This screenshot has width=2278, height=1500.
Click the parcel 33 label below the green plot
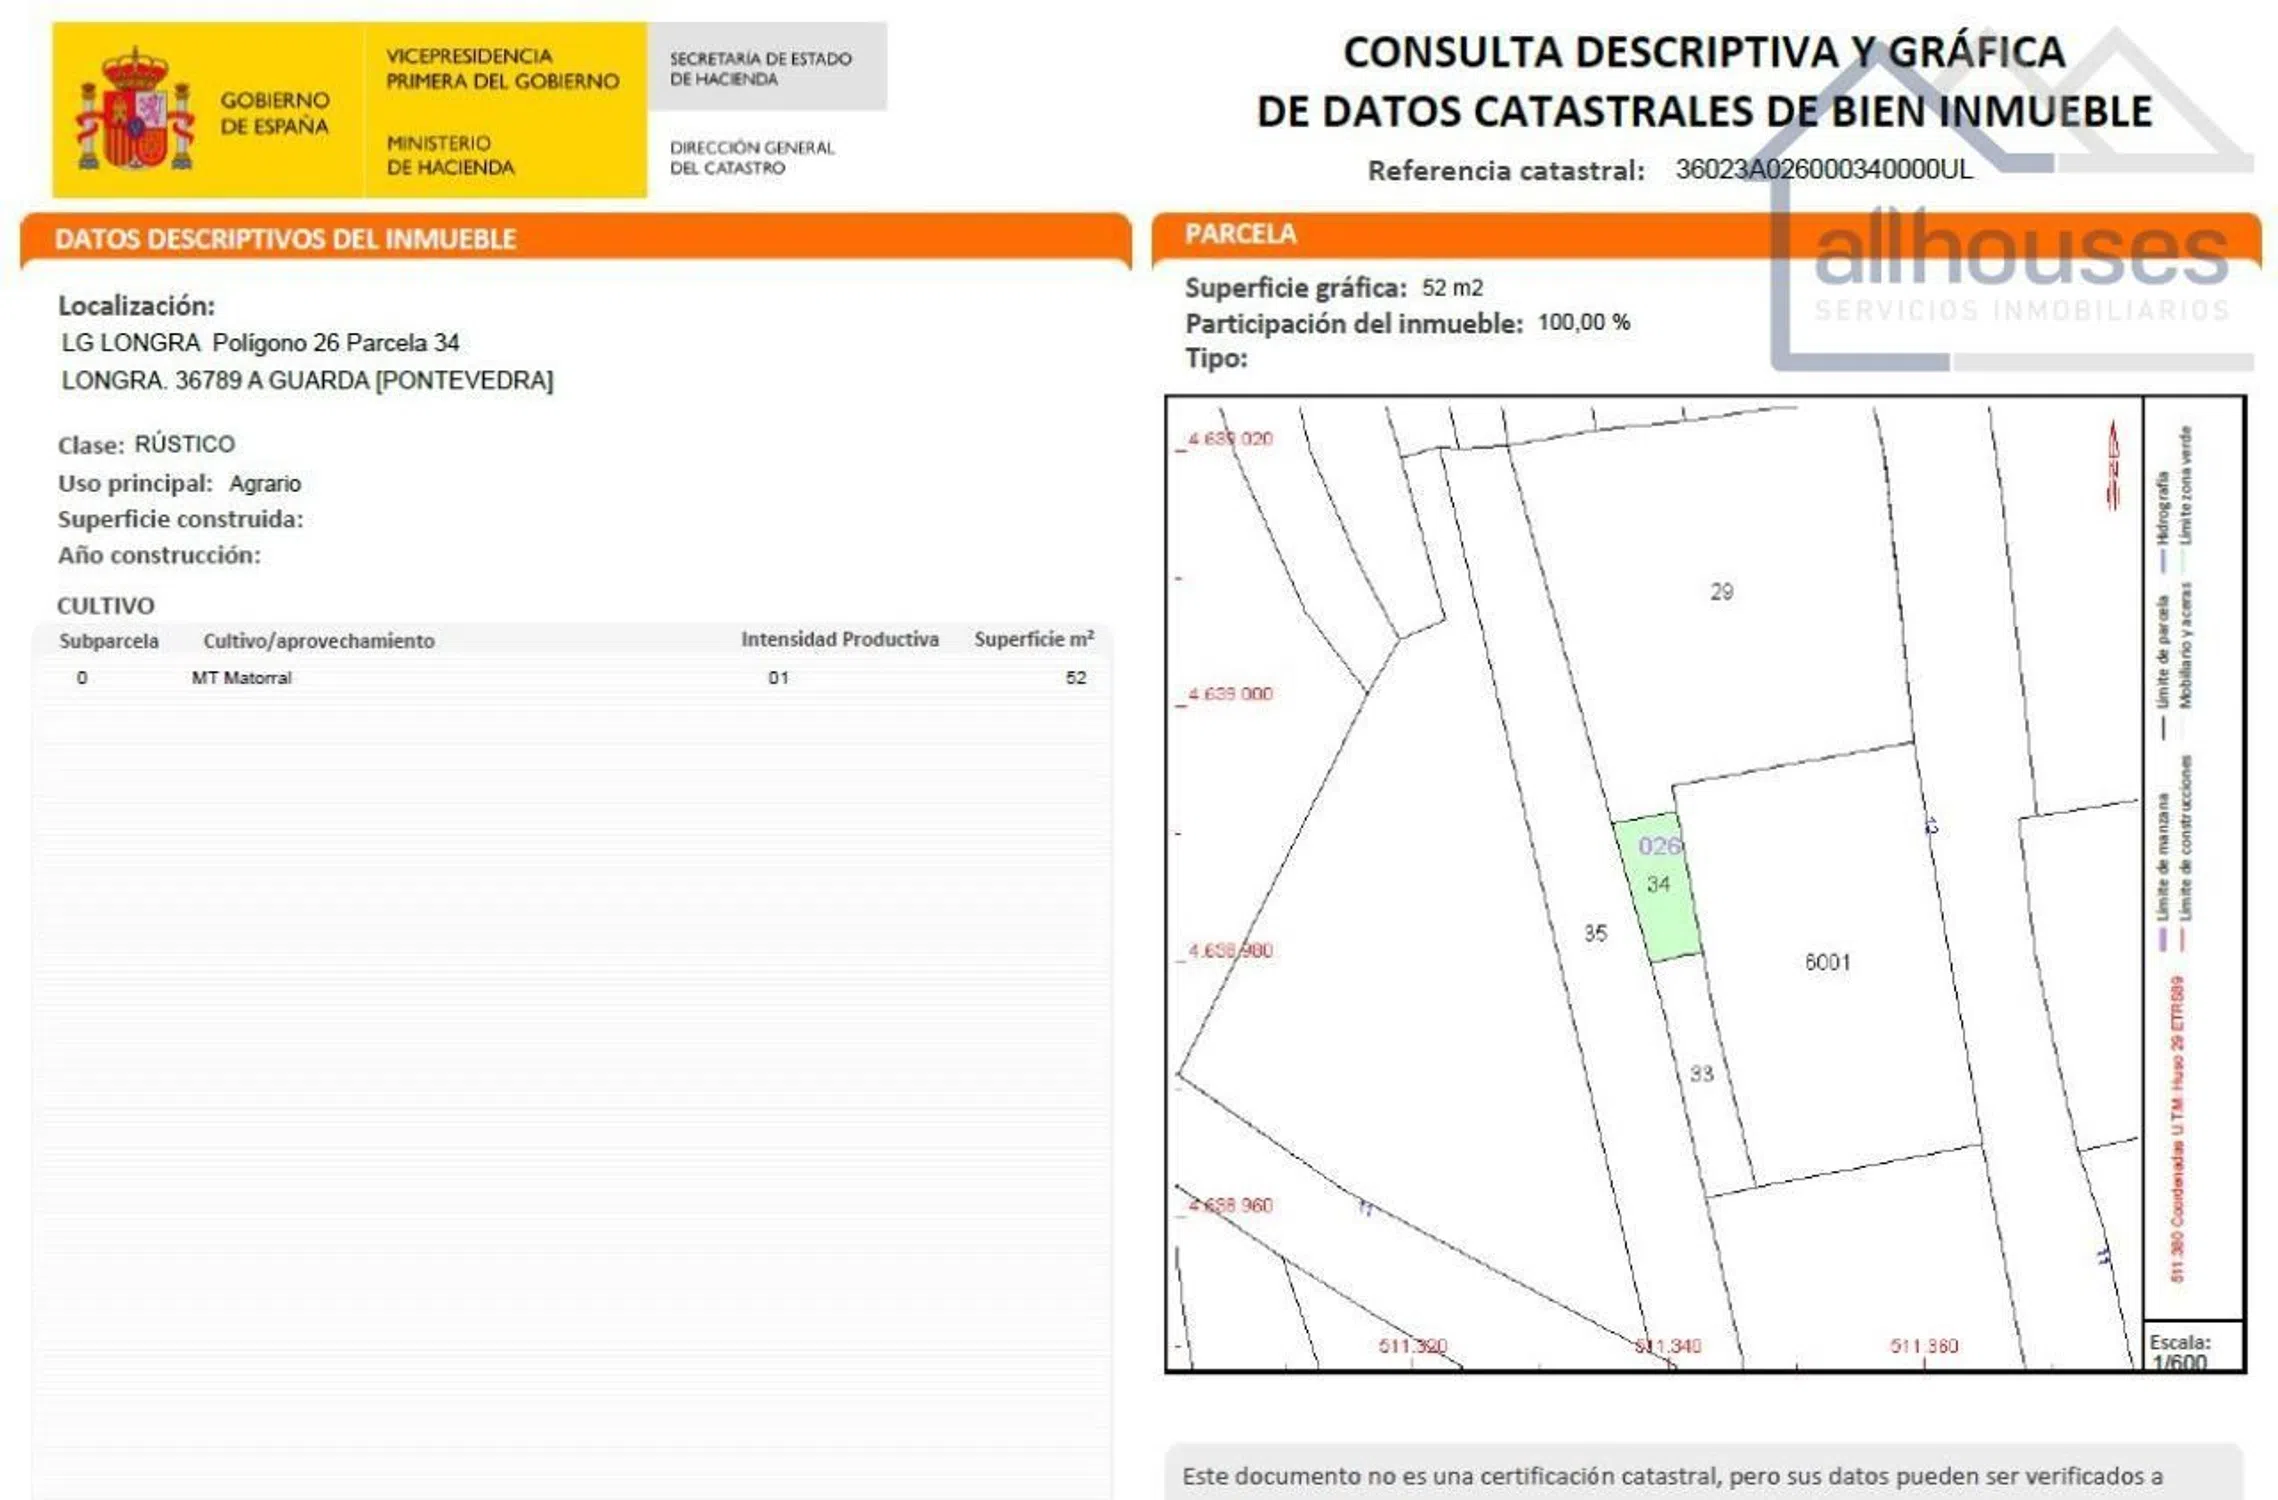tap(1701, 1074)
